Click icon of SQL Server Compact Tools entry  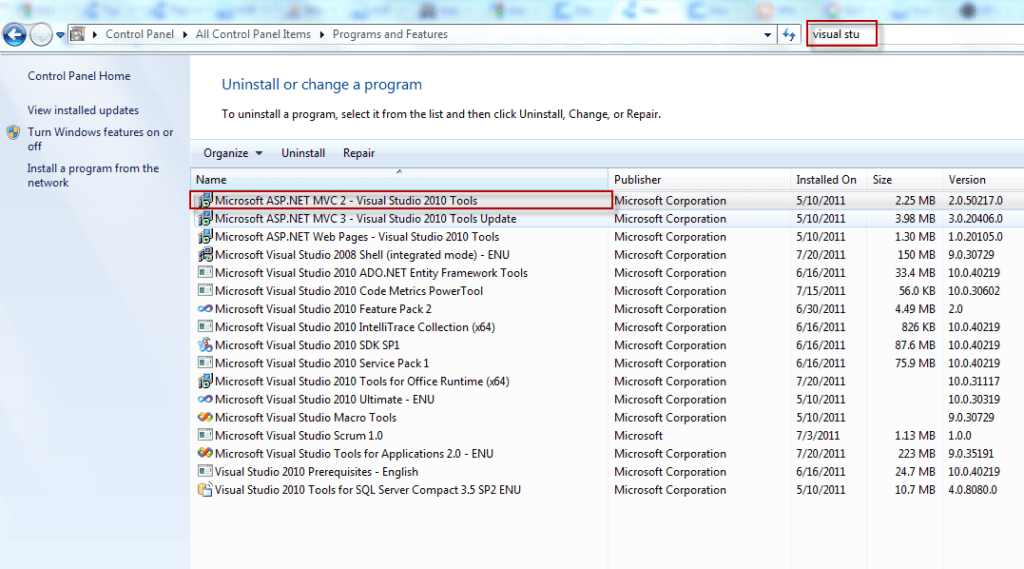coord(205,490)
